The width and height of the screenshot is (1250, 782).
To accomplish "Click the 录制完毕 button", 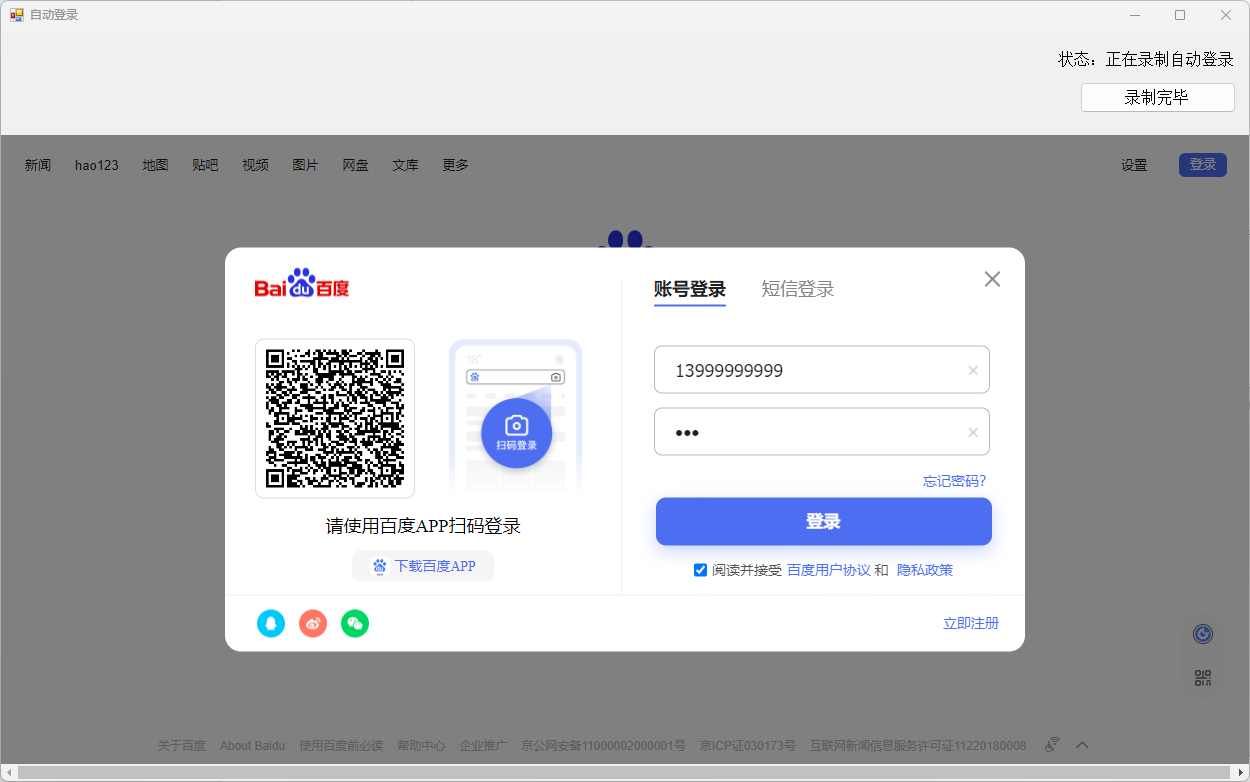I will [1158, 98].
